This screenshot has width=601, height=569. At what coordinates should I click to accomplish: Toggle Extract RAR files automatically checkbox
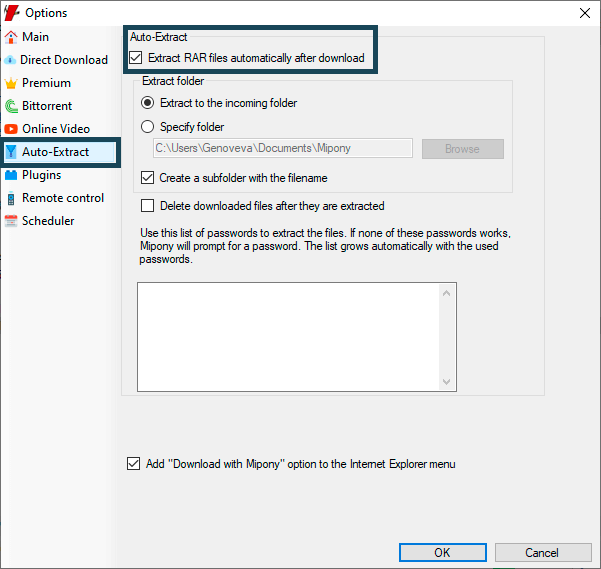point(136,58)
